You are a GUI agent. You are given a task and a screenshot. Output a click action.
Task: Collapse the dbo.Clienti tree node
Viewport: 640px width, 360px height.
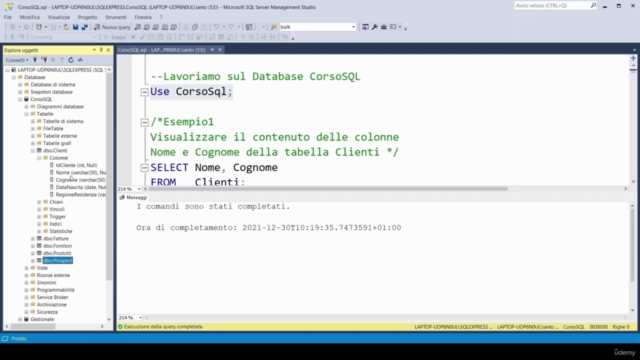coord(33,151)
